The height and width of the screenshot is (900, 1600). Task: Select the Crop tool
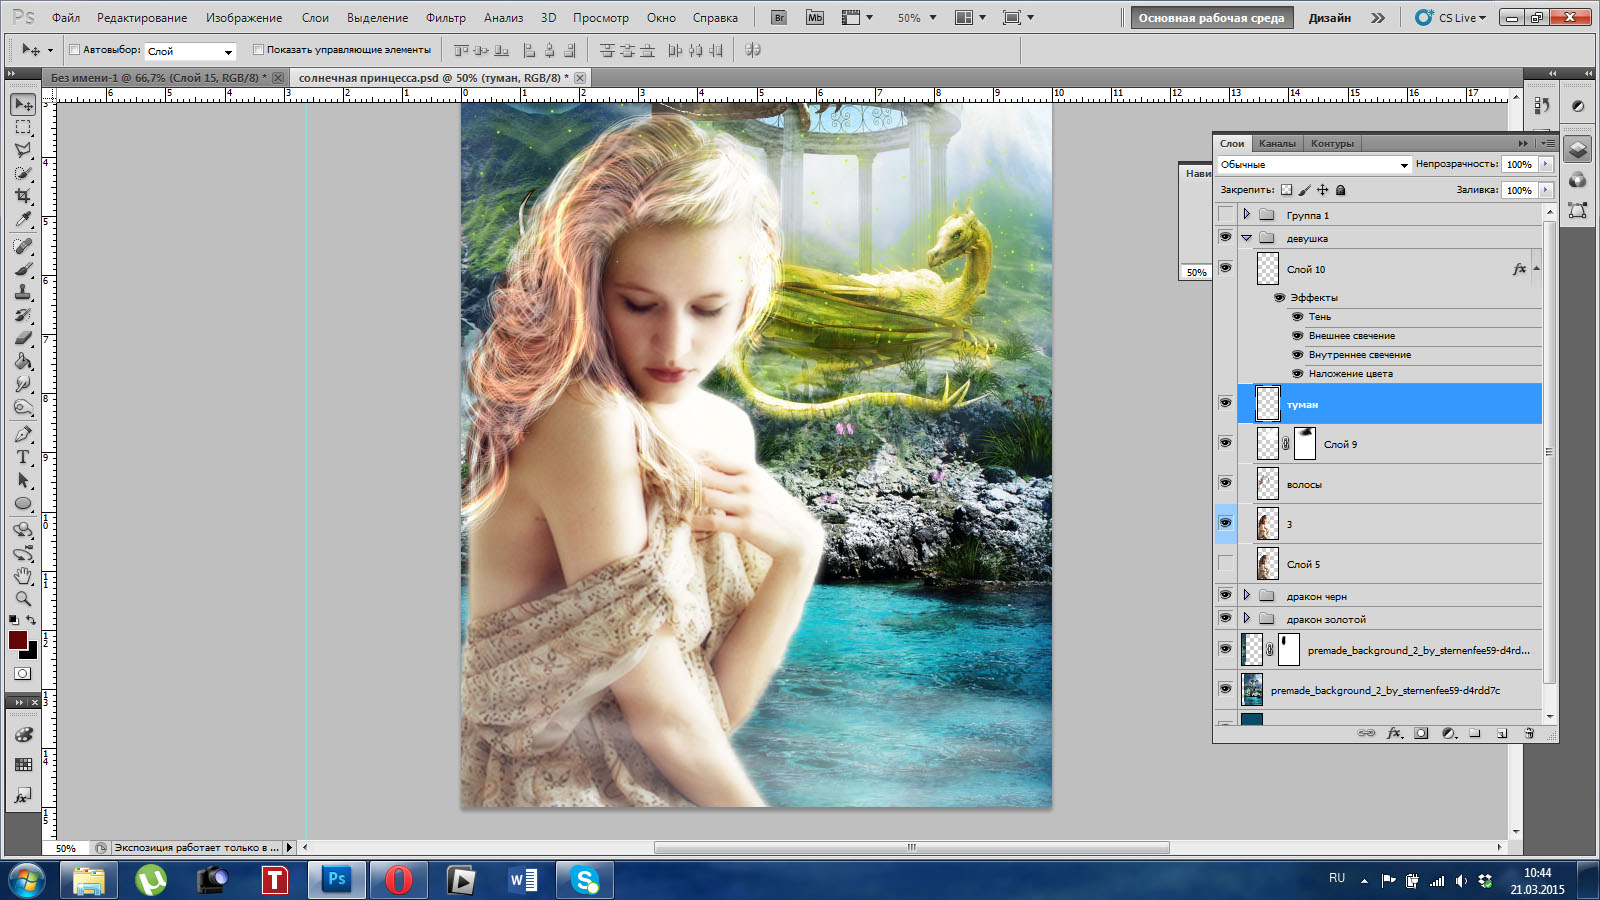click(x=23, y=196)
